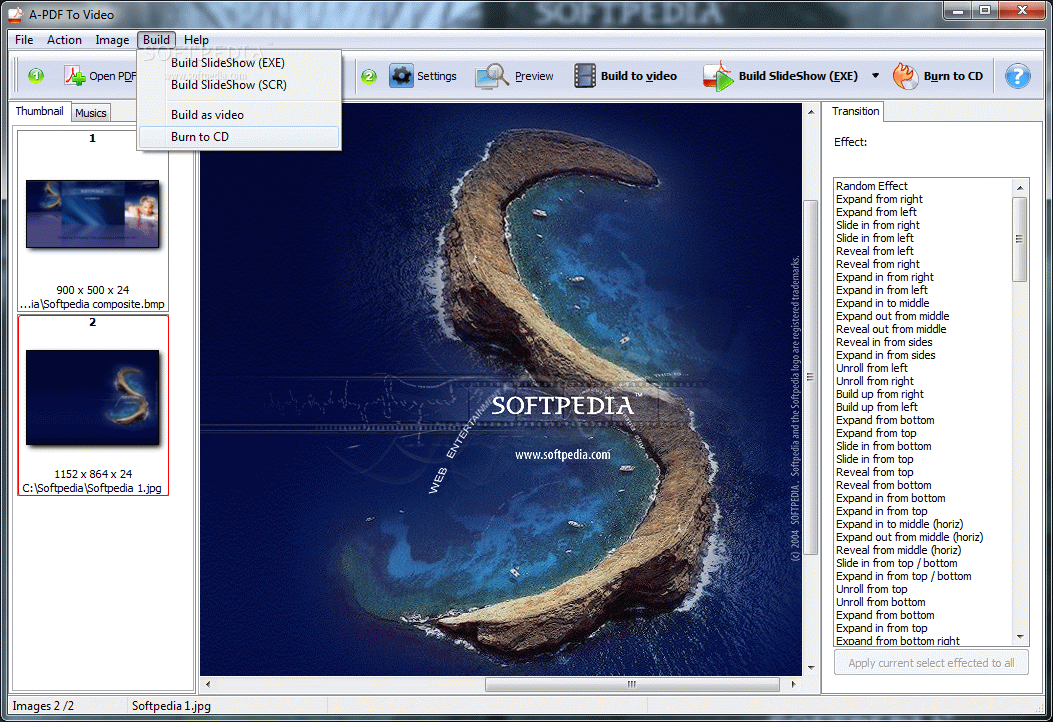Click the Build SlideShow (EXE) play icon
Screen dimensions: 1053x722
(718, 76)
